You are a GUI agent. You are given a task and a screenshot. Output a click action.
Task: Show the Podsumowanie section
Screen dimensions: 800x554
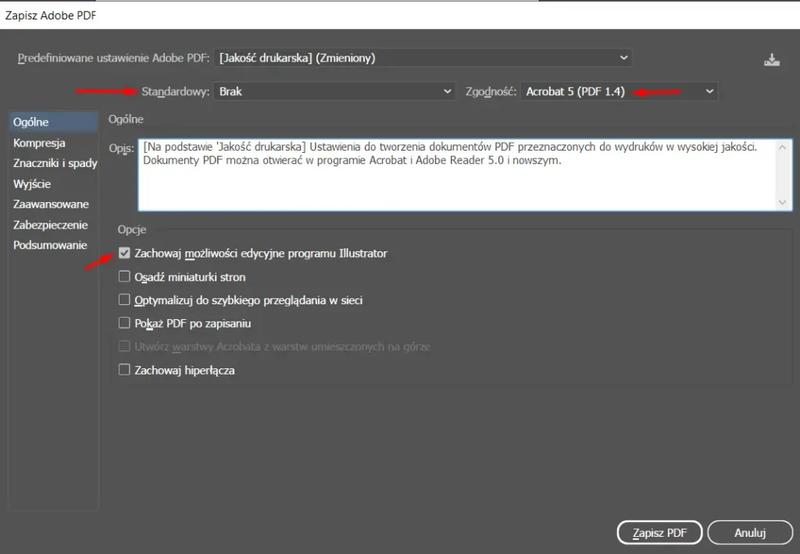pos(49,245)
